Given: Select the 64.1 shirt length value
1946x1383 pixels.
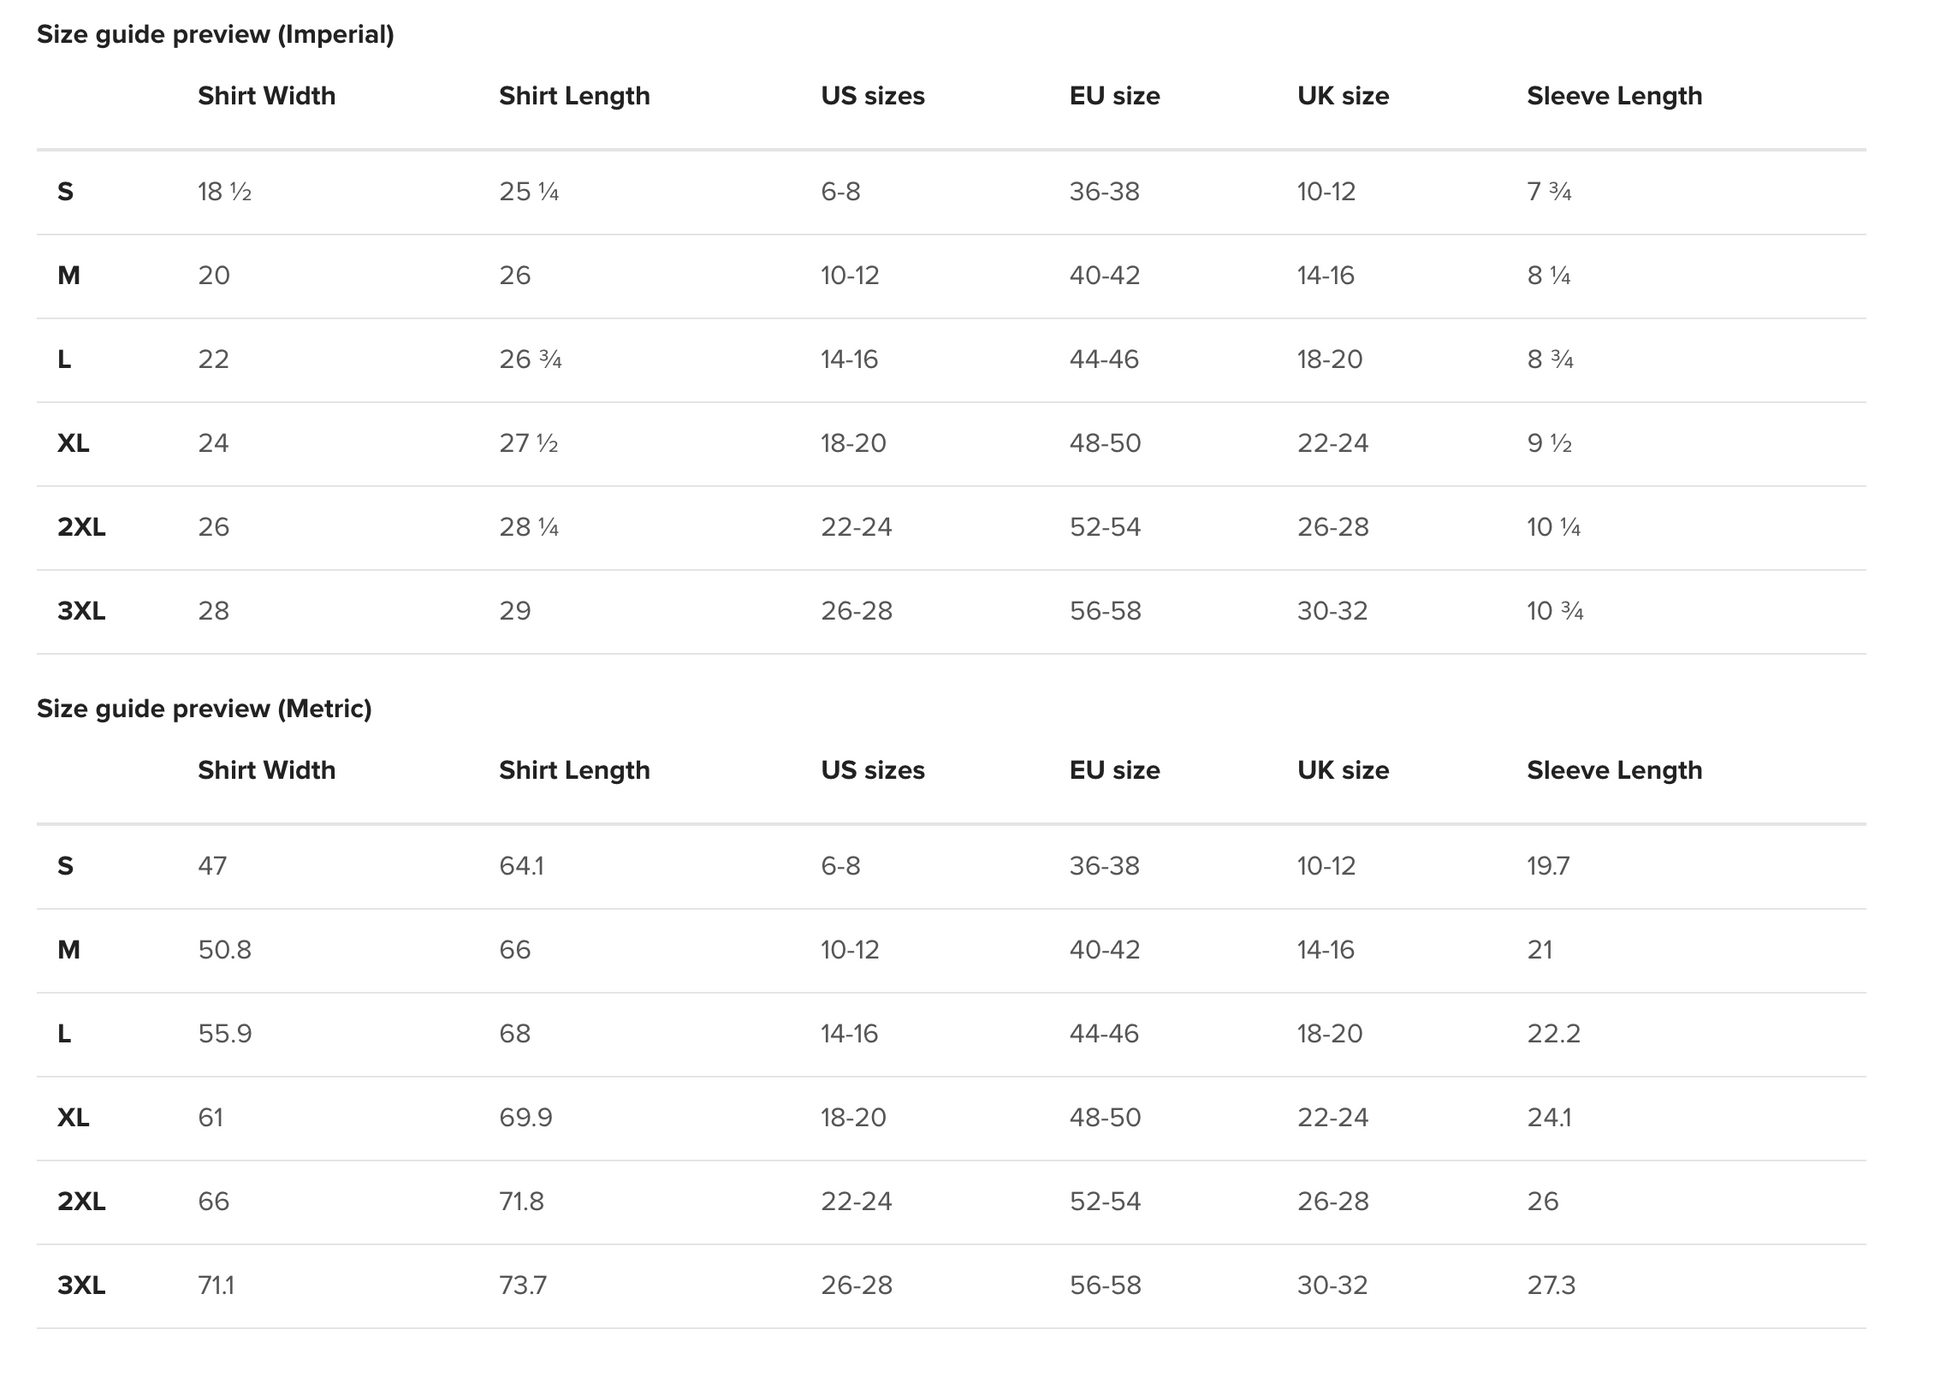Looking at the screenshot, I should click(521, 866).
